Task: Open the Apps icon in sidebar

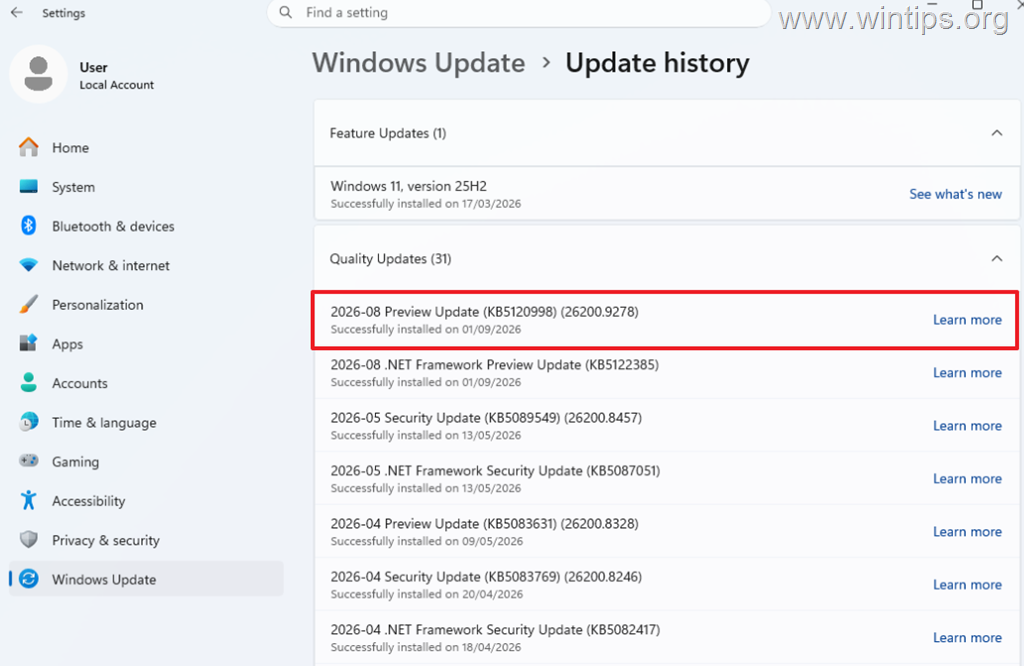Action: [x=28, y=343]
